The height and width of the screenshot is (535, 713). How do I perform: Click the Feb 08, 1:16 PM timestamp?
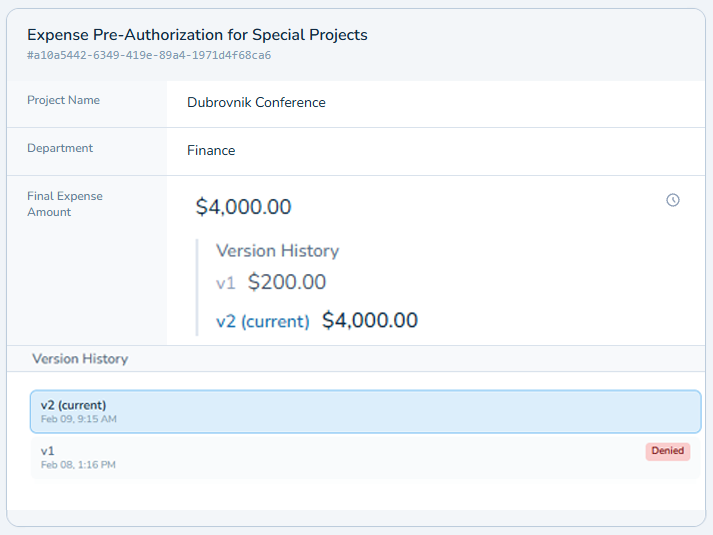pyautogui.click(x=78, y=465)
